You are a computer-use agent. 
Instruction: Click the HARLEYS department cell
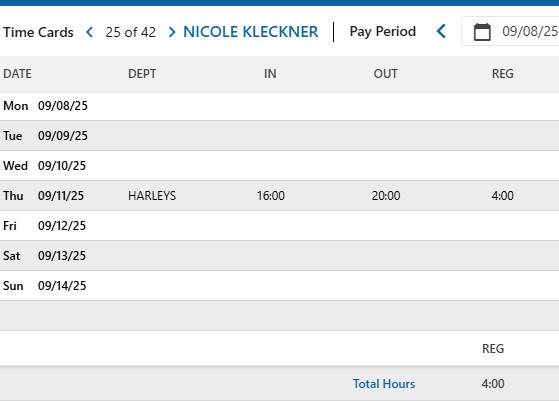click(x=152, y=195)
